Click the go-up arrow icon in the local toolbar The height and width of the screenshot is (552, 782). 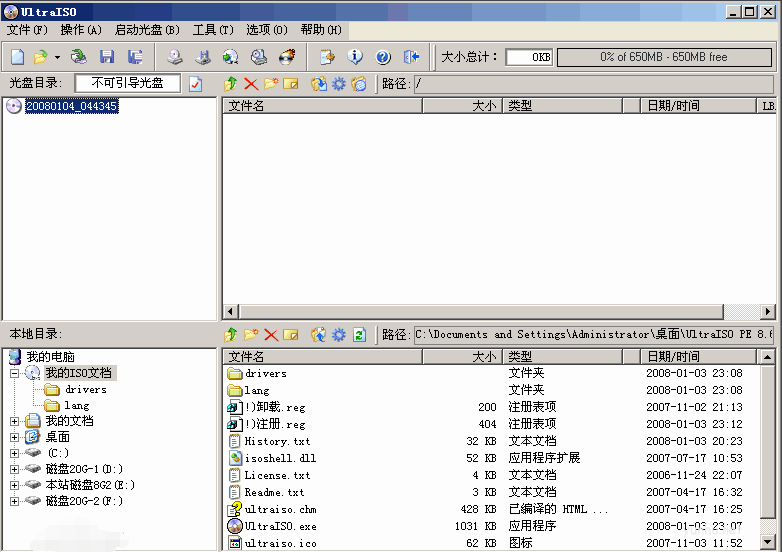231,335
